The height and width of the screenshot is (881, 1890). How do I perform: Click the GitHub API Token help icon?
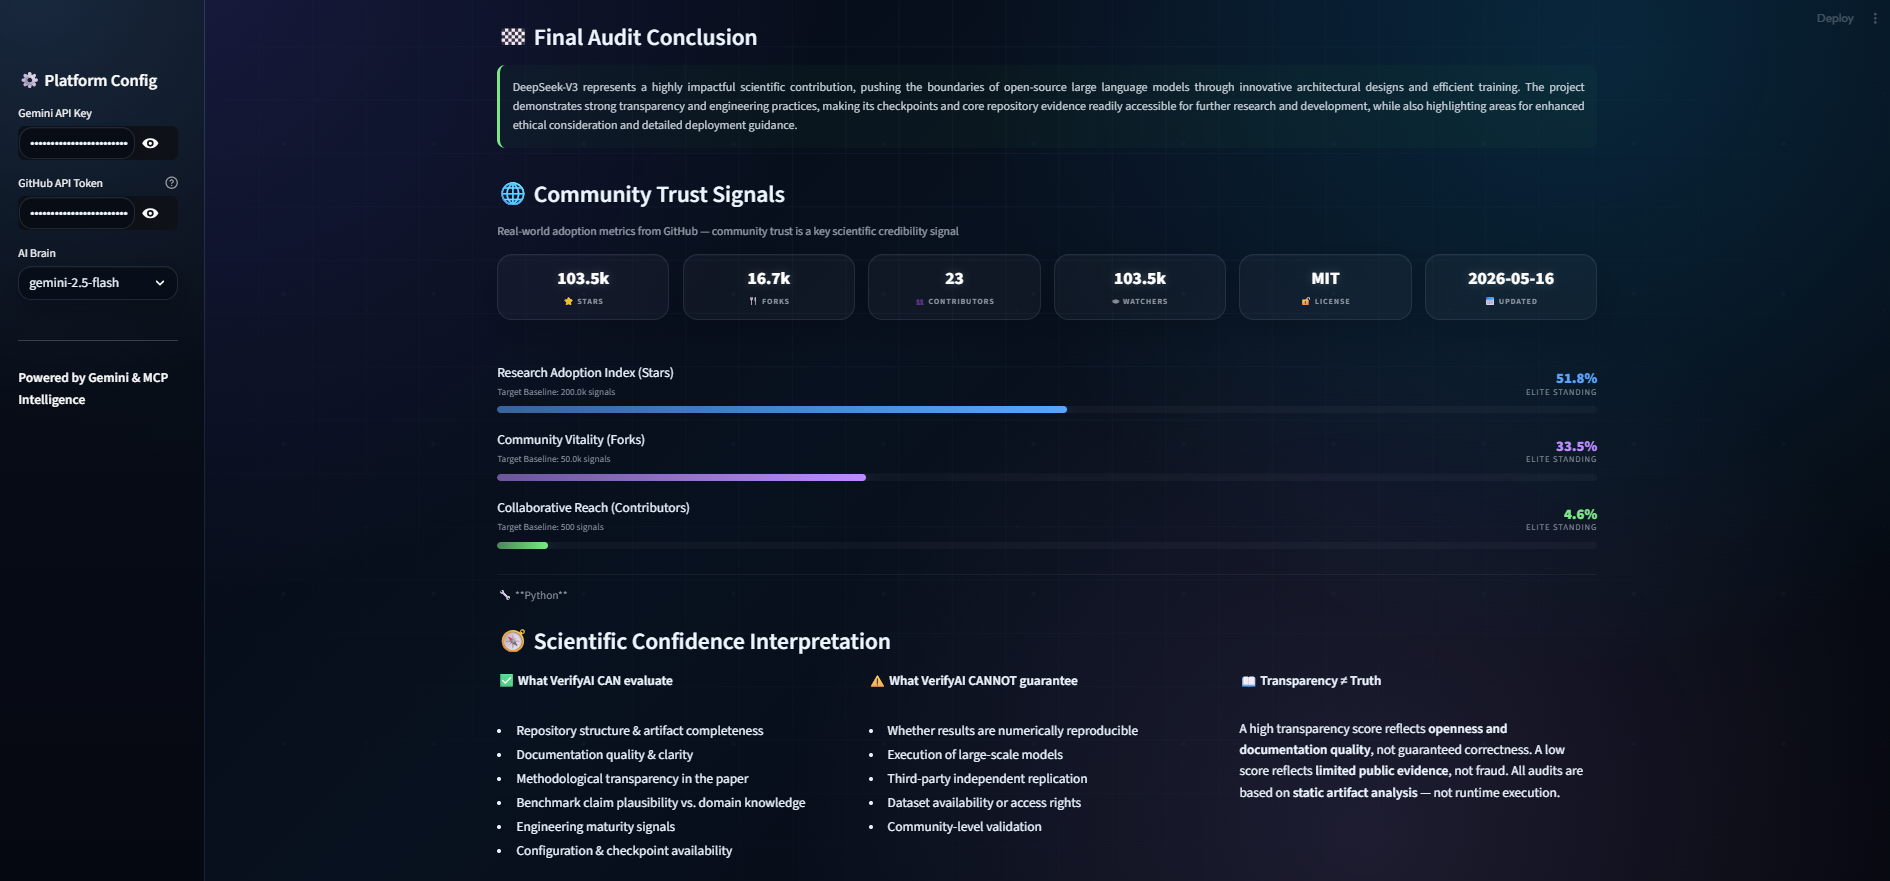click(171, 183)
